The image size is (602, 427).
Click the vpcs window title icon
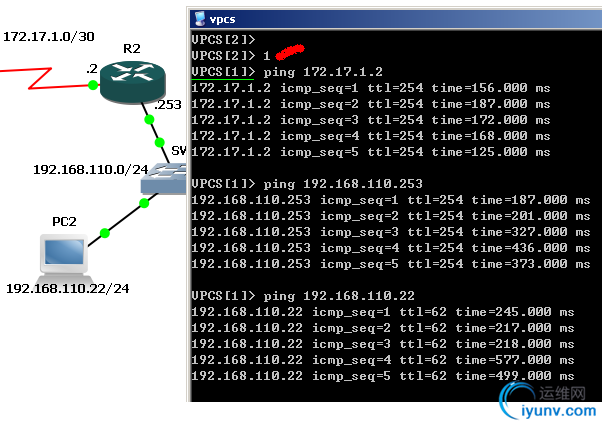pos(200,19)
